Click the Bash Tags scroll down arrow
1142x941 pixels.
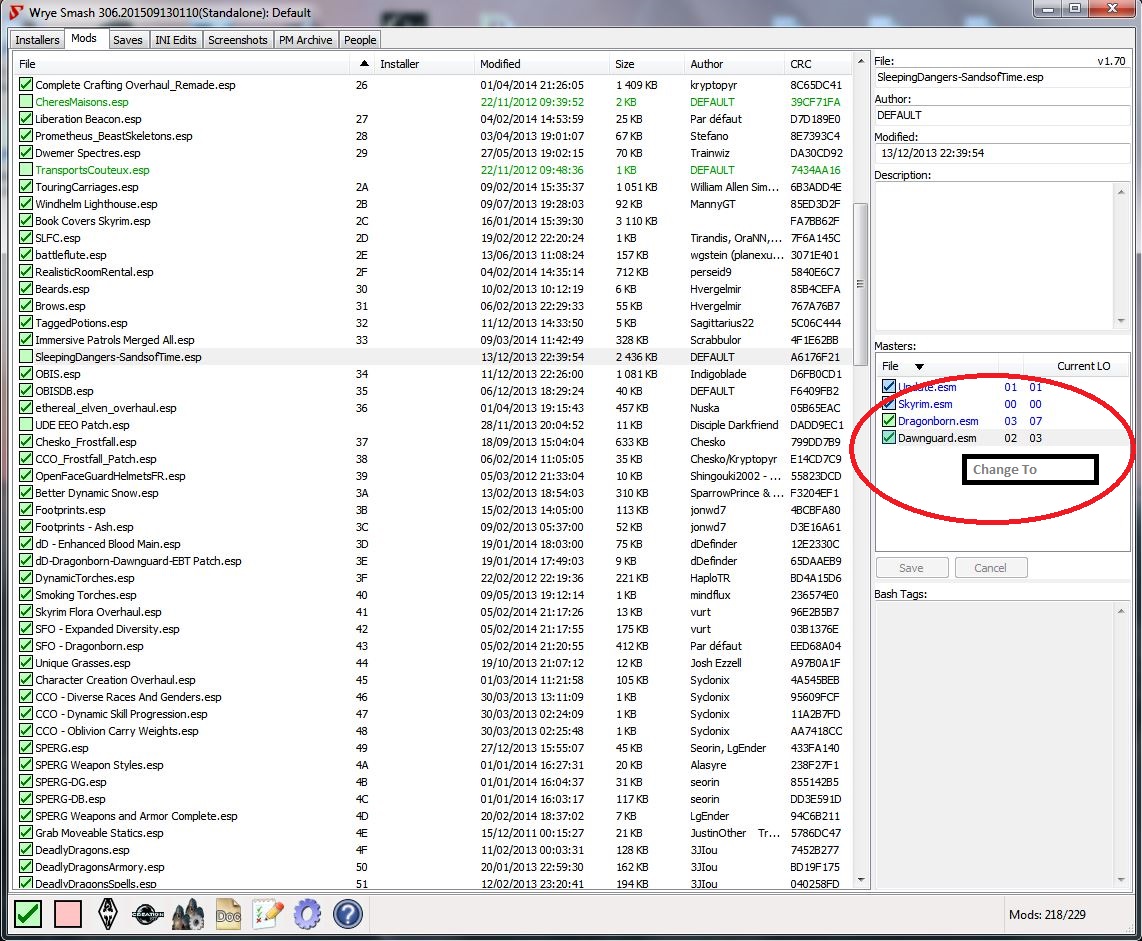[x=1121, y=879]
